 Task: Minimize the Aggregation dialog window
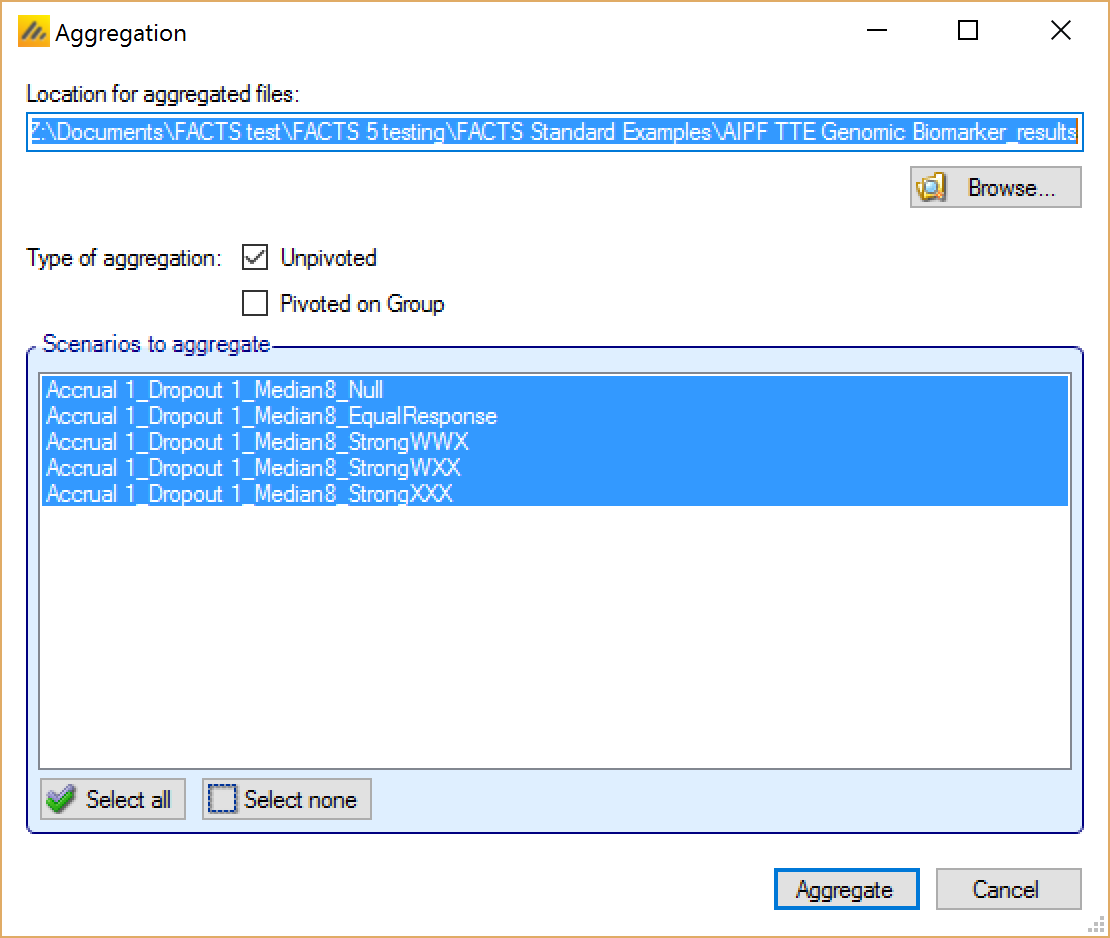(x=874, y=31)
